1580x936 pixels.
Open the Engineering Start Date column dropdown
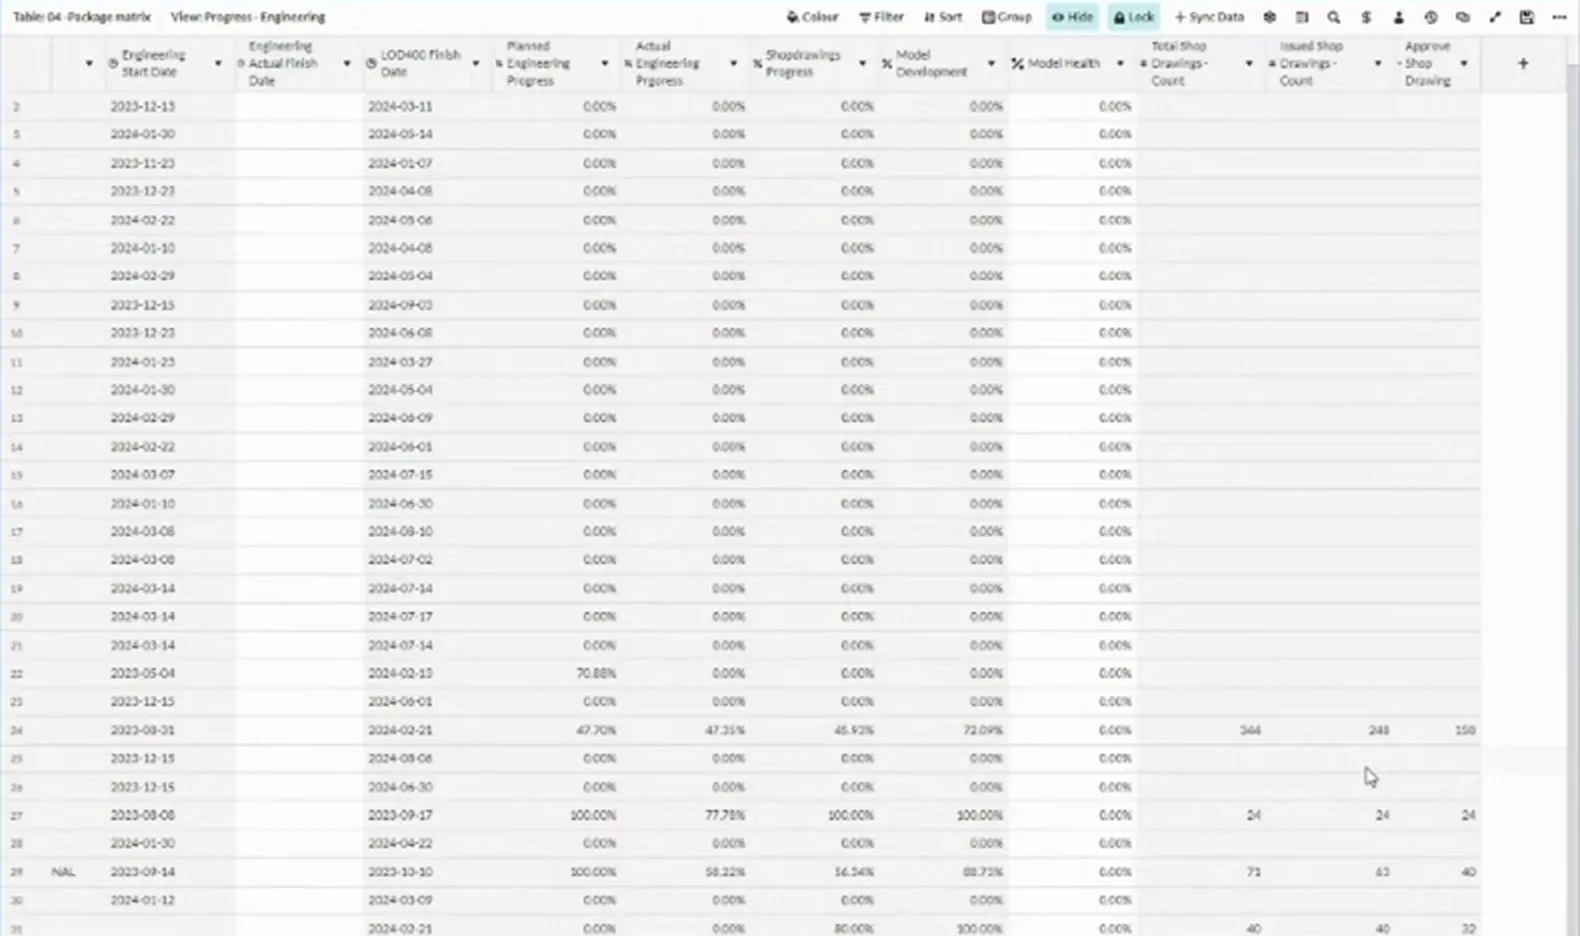tap(218, 63)
